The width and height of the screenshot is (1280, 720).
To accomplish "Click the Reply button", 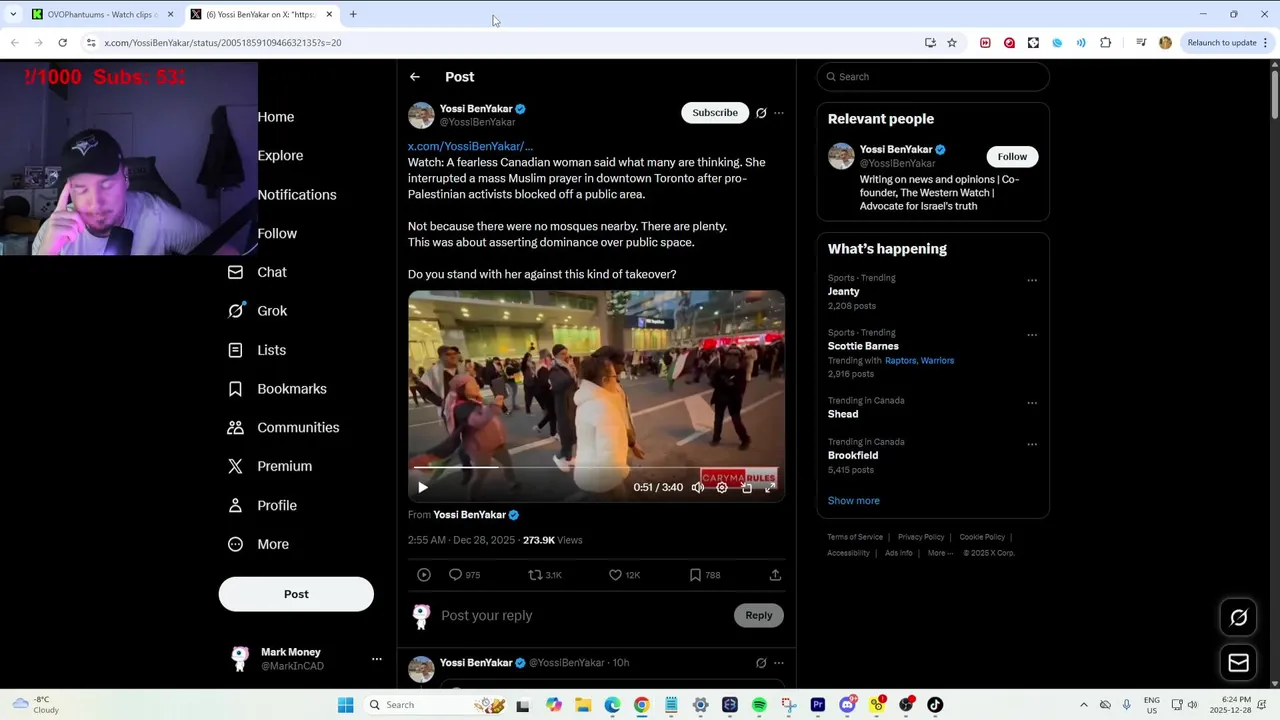I will click(758, 615).
